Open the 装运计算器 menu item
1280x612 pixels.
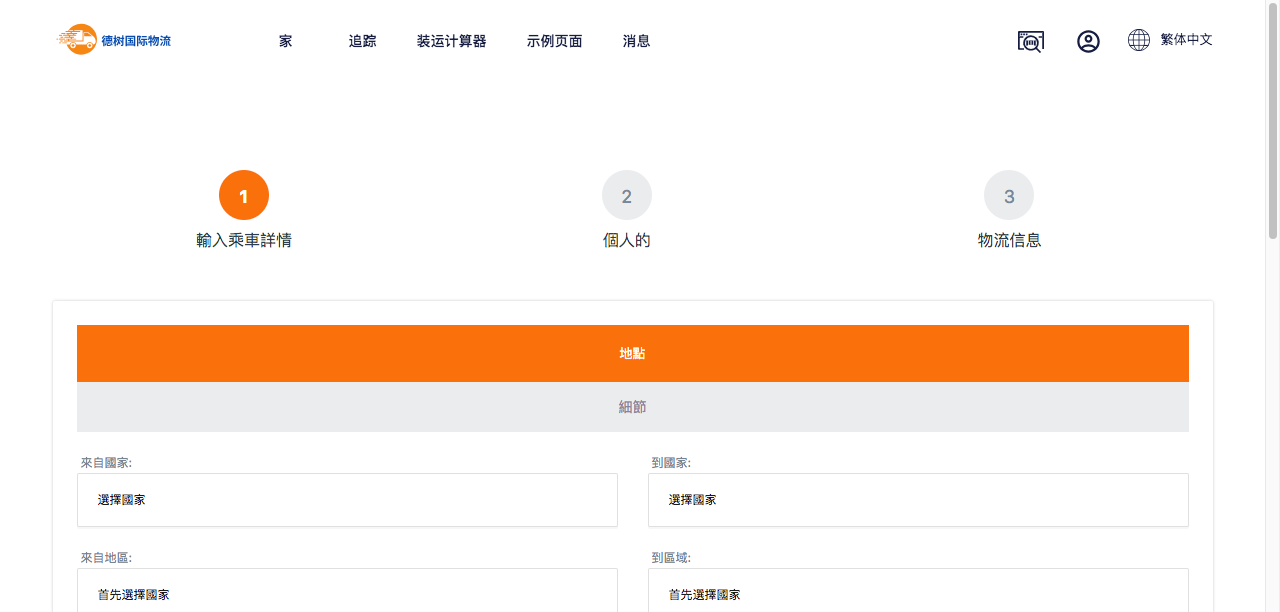[451, 41]
